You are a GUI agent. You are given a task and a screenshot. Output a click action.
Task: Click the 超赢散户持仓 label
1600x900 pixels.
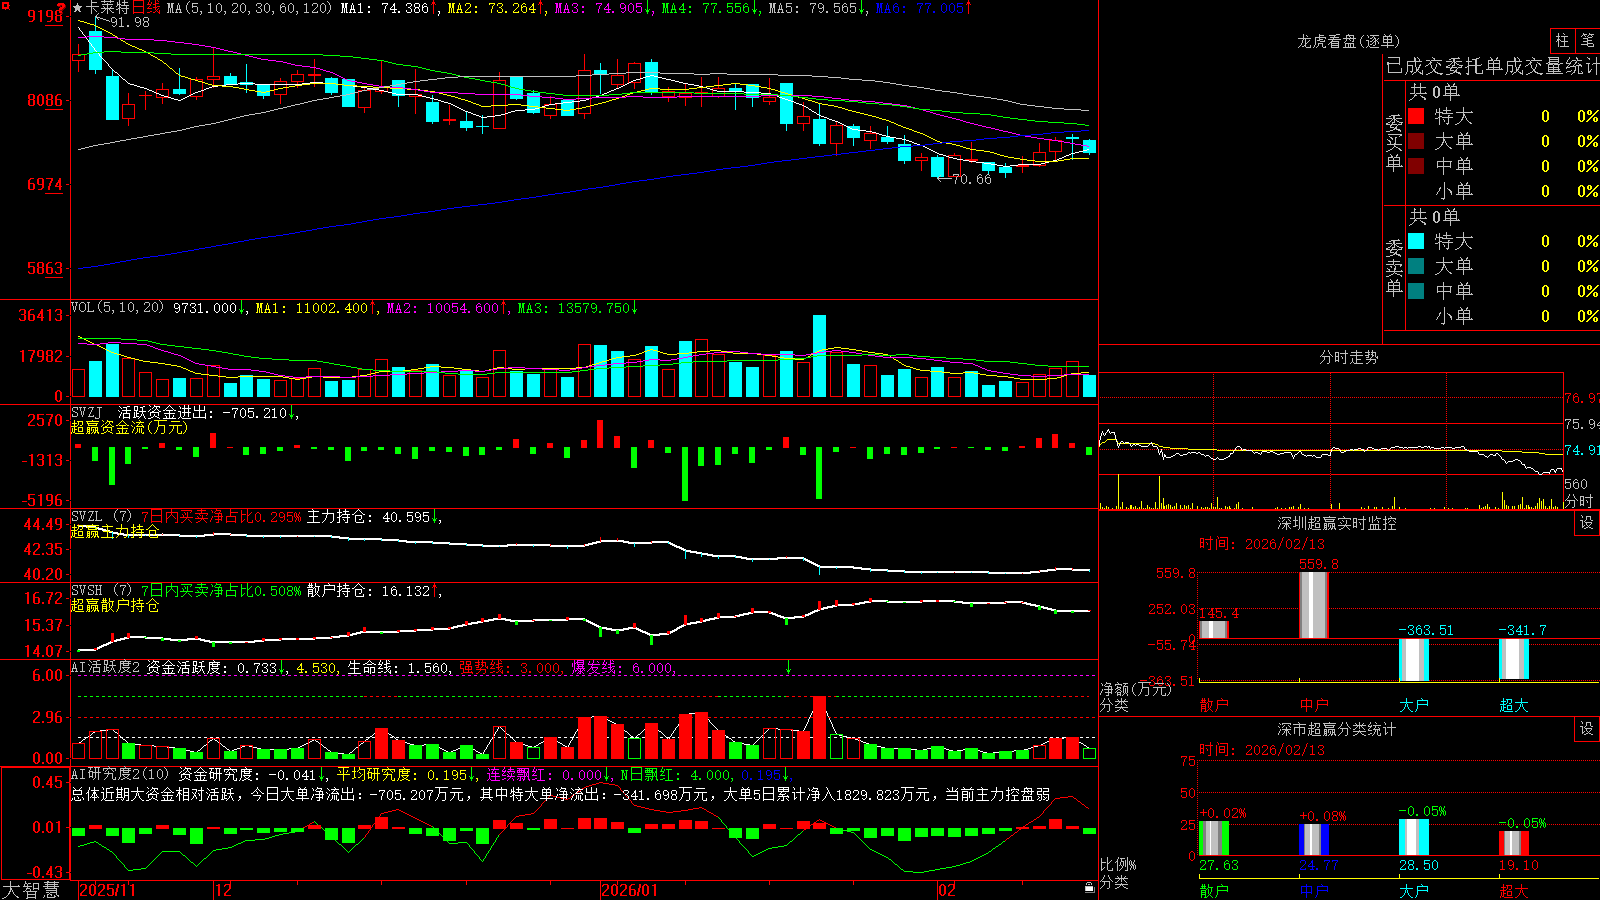(115, 606)
